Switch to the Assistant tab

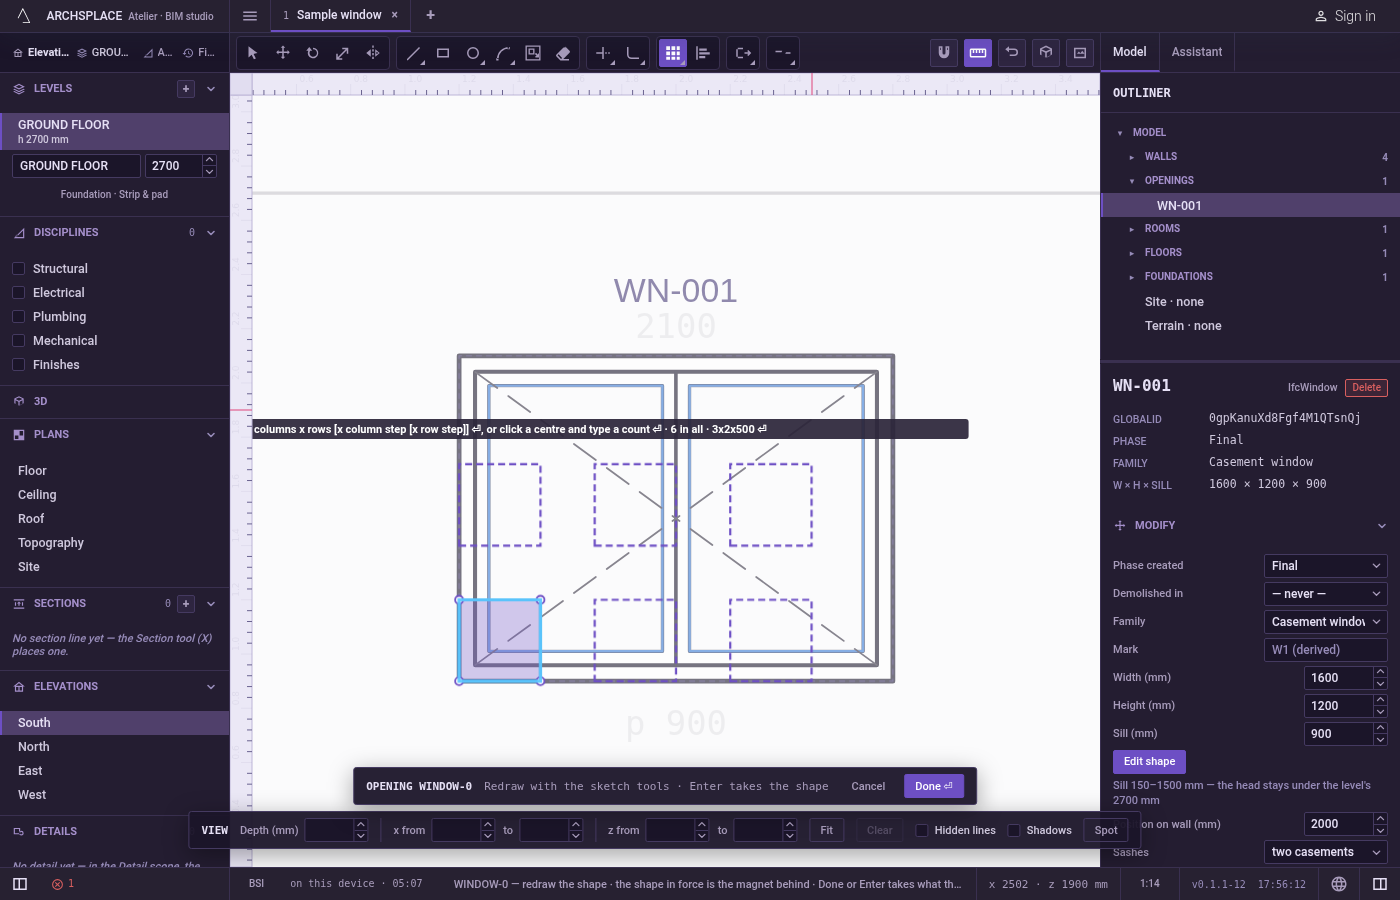1197,52
